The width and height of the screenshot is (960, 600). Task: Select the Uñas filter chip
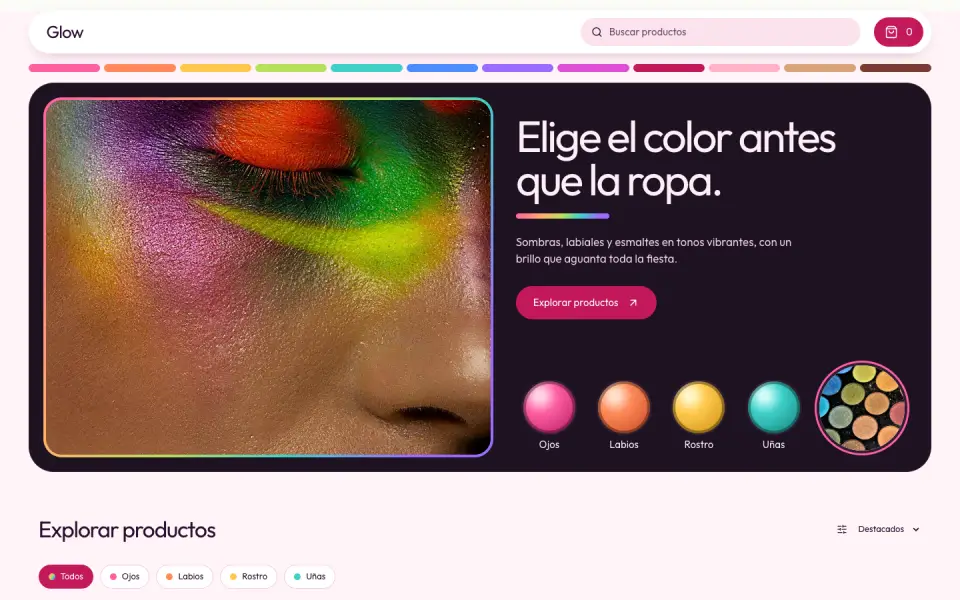click(309, 576)
